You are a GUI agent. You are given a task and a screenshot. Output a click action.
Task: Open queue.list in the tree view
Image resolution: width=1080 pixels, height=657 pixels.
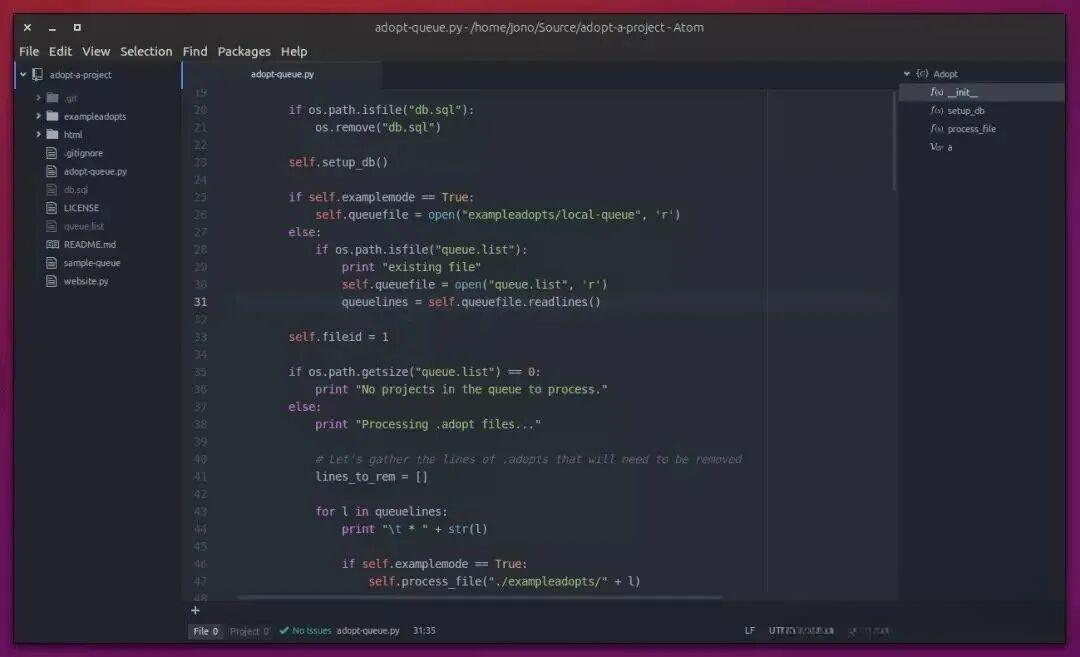(83, 226)
